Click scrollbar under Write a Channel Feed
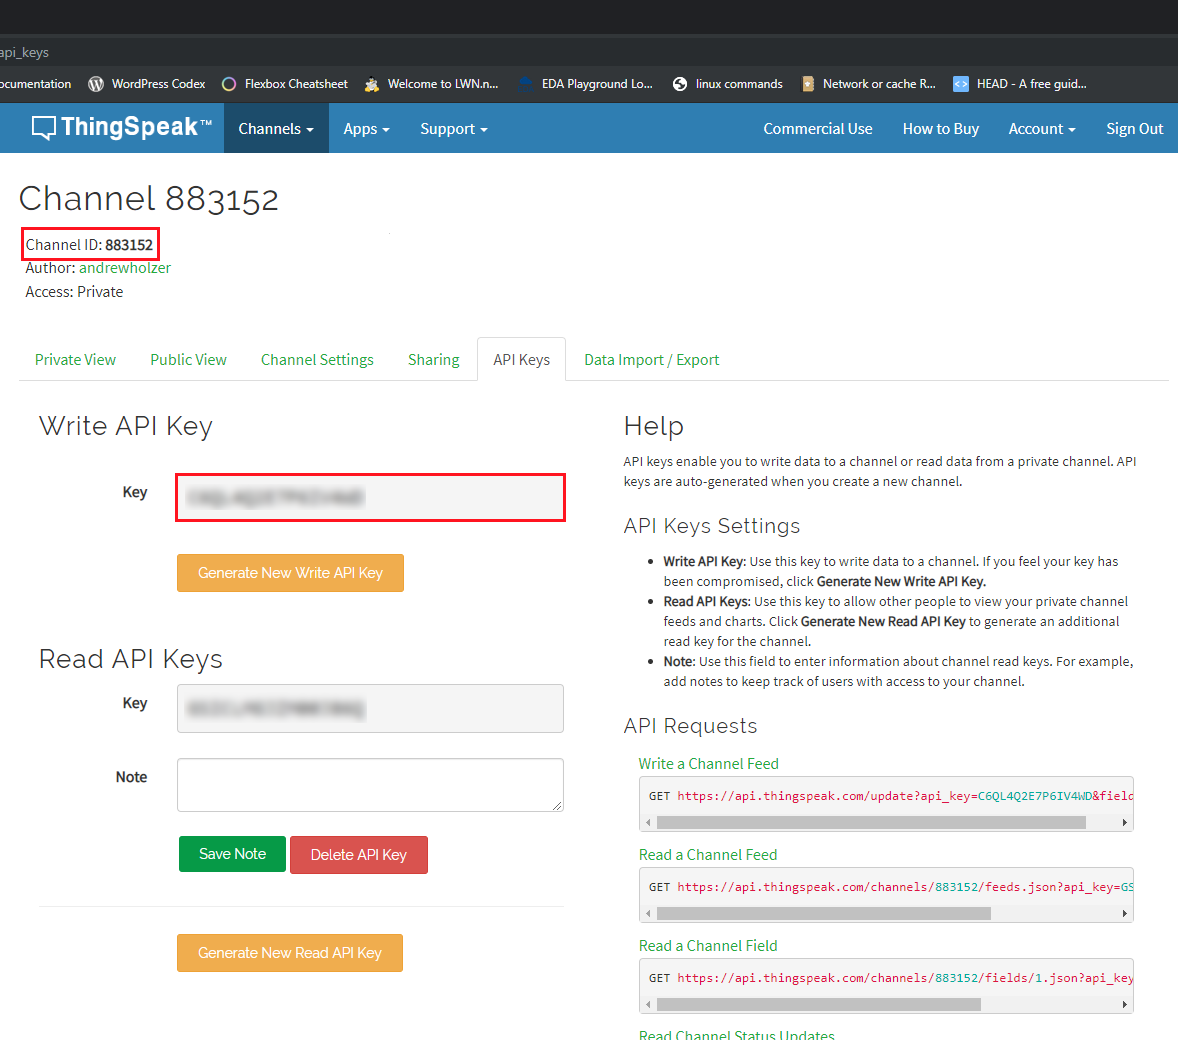Screen dimensions: 1178x1040 [x=871, y=823]
